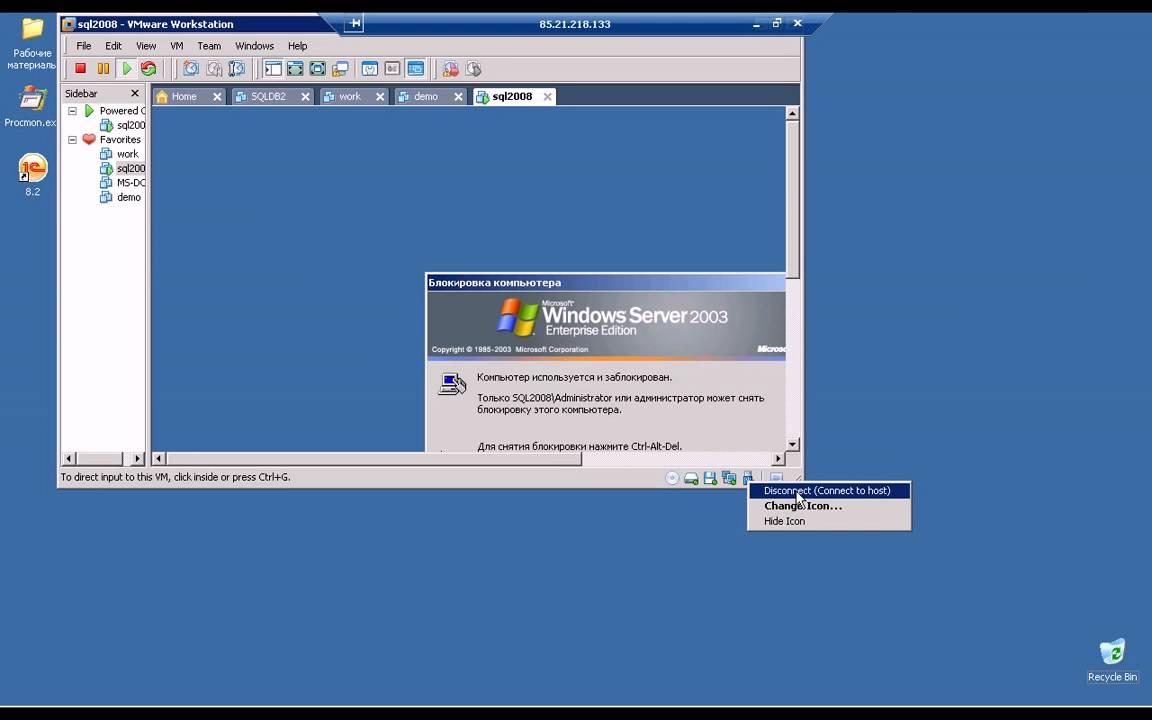Choose Disconnect (Connect to host)

pos(829,490)
